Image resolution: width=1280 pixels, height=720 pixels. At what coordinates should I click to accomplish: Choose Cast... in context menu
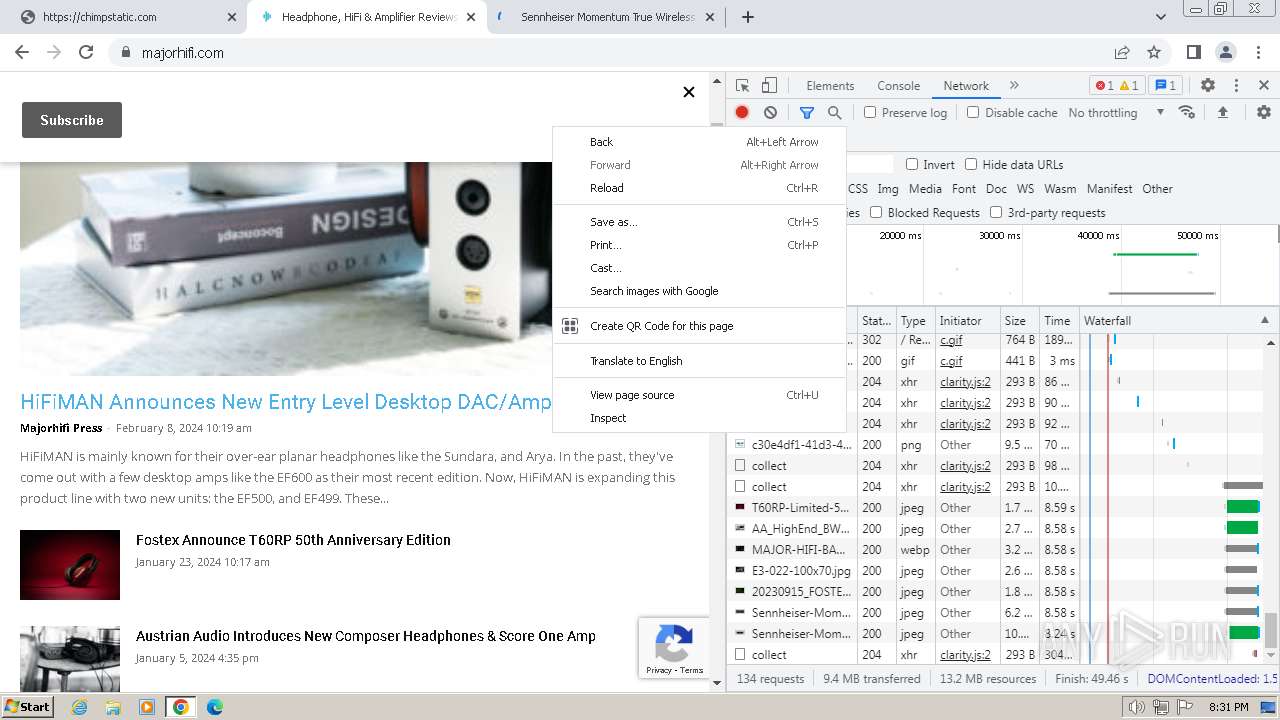pos(700,268)
